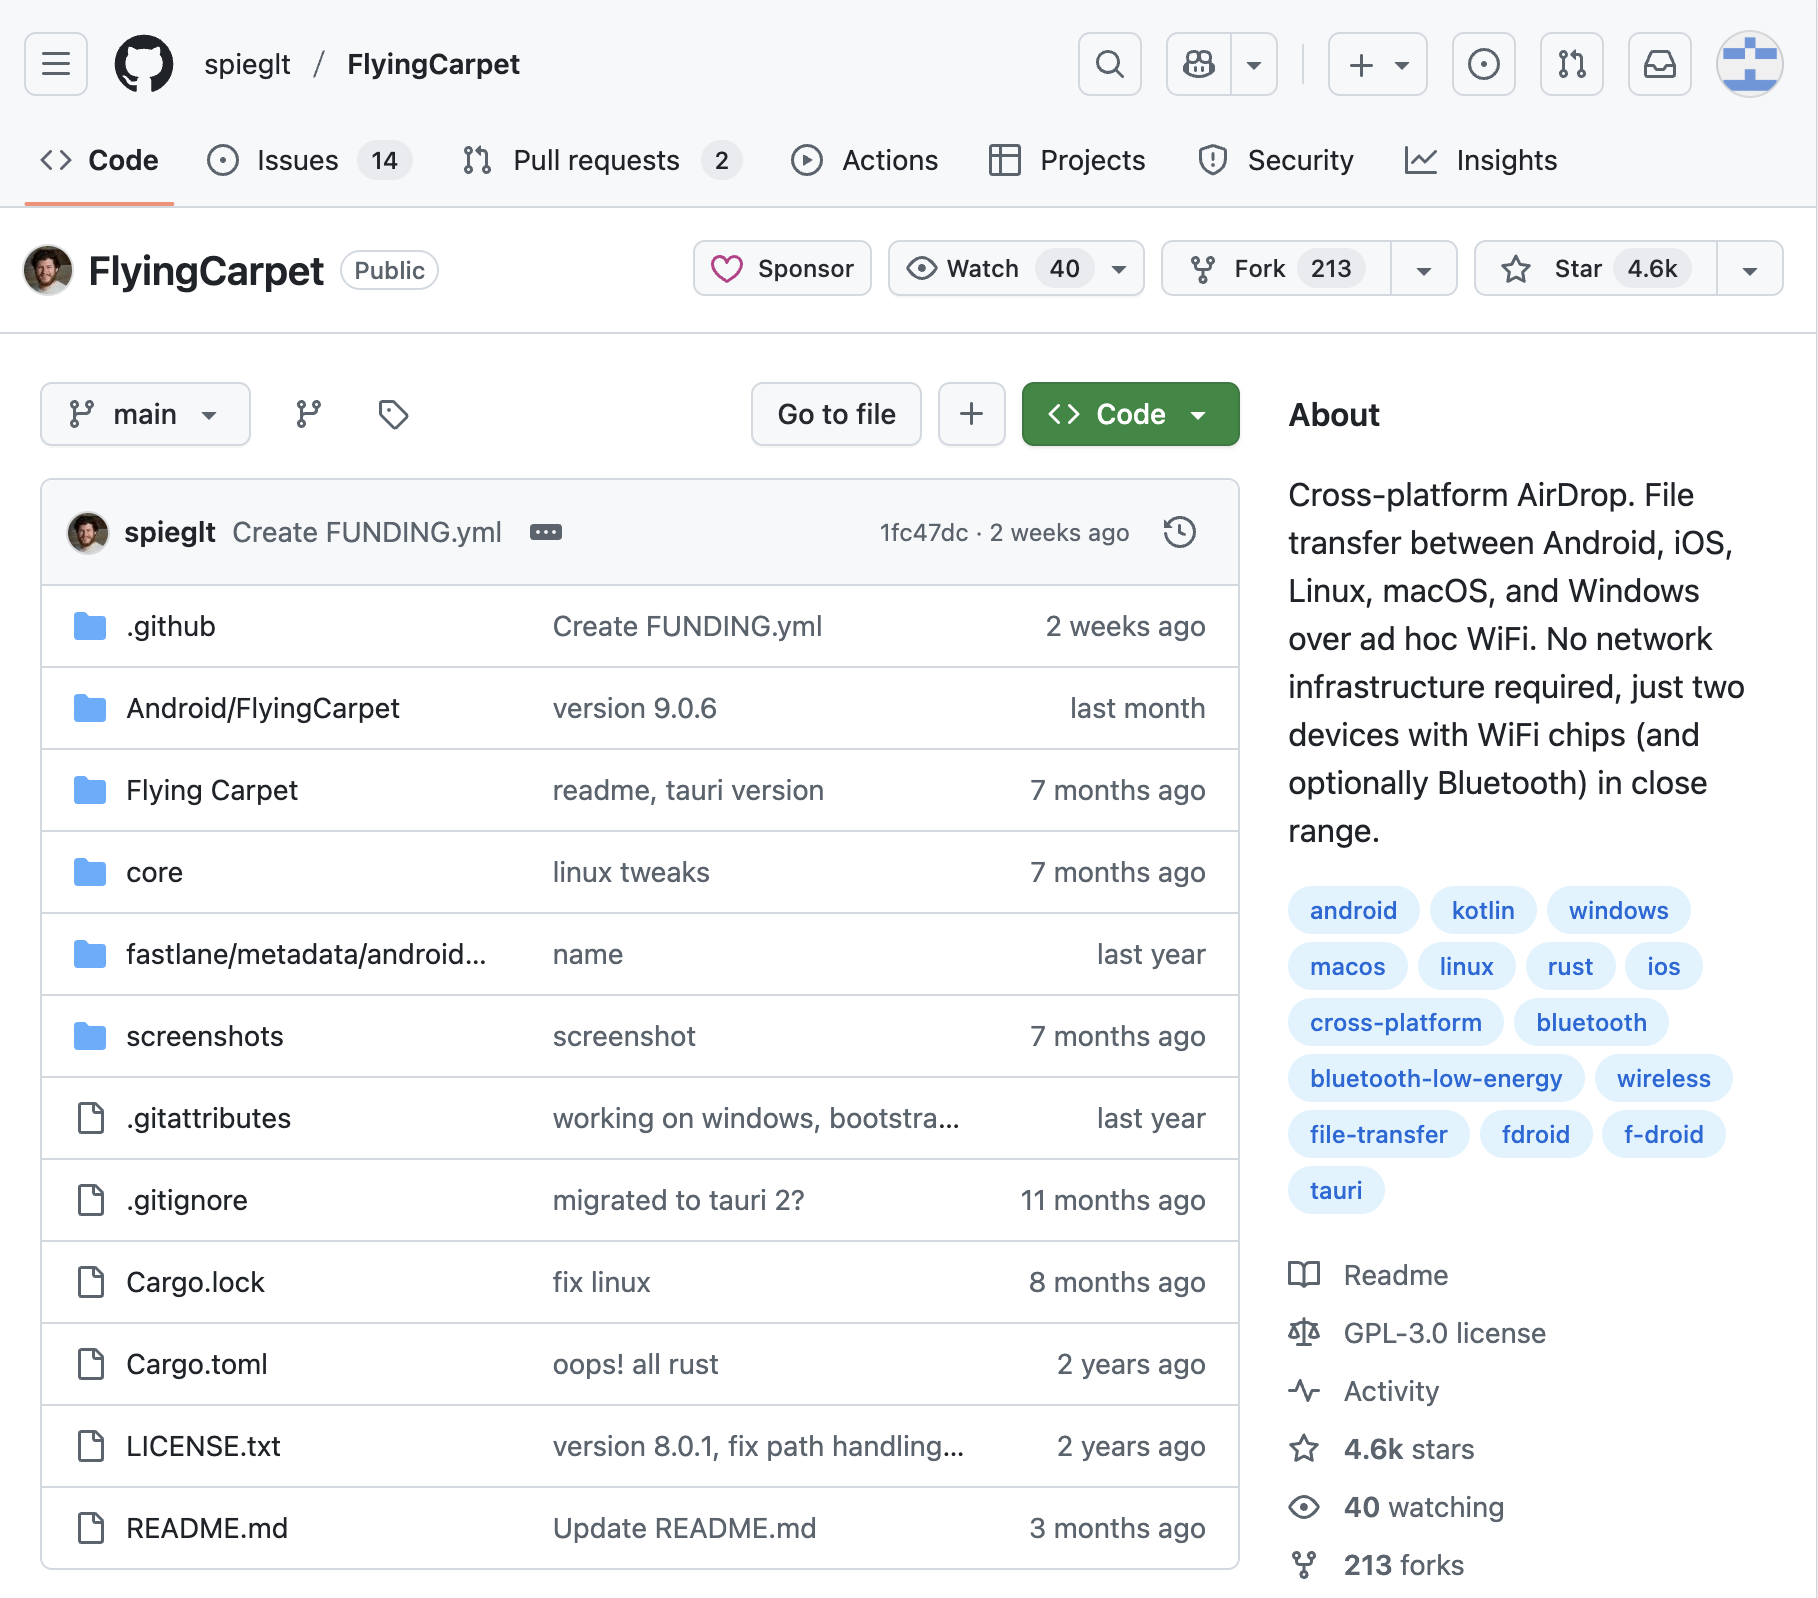
Task: Click the Sponsor button
Action: tap(782, 268)
